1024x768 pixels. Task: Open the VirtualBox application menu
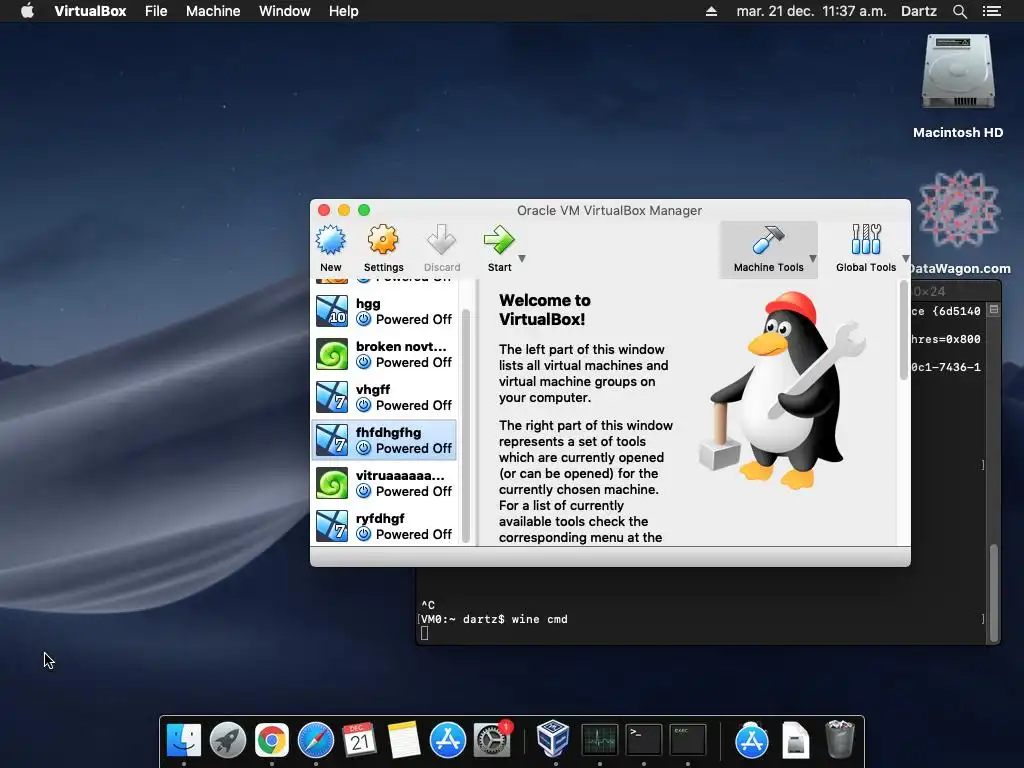coord(90,11)
